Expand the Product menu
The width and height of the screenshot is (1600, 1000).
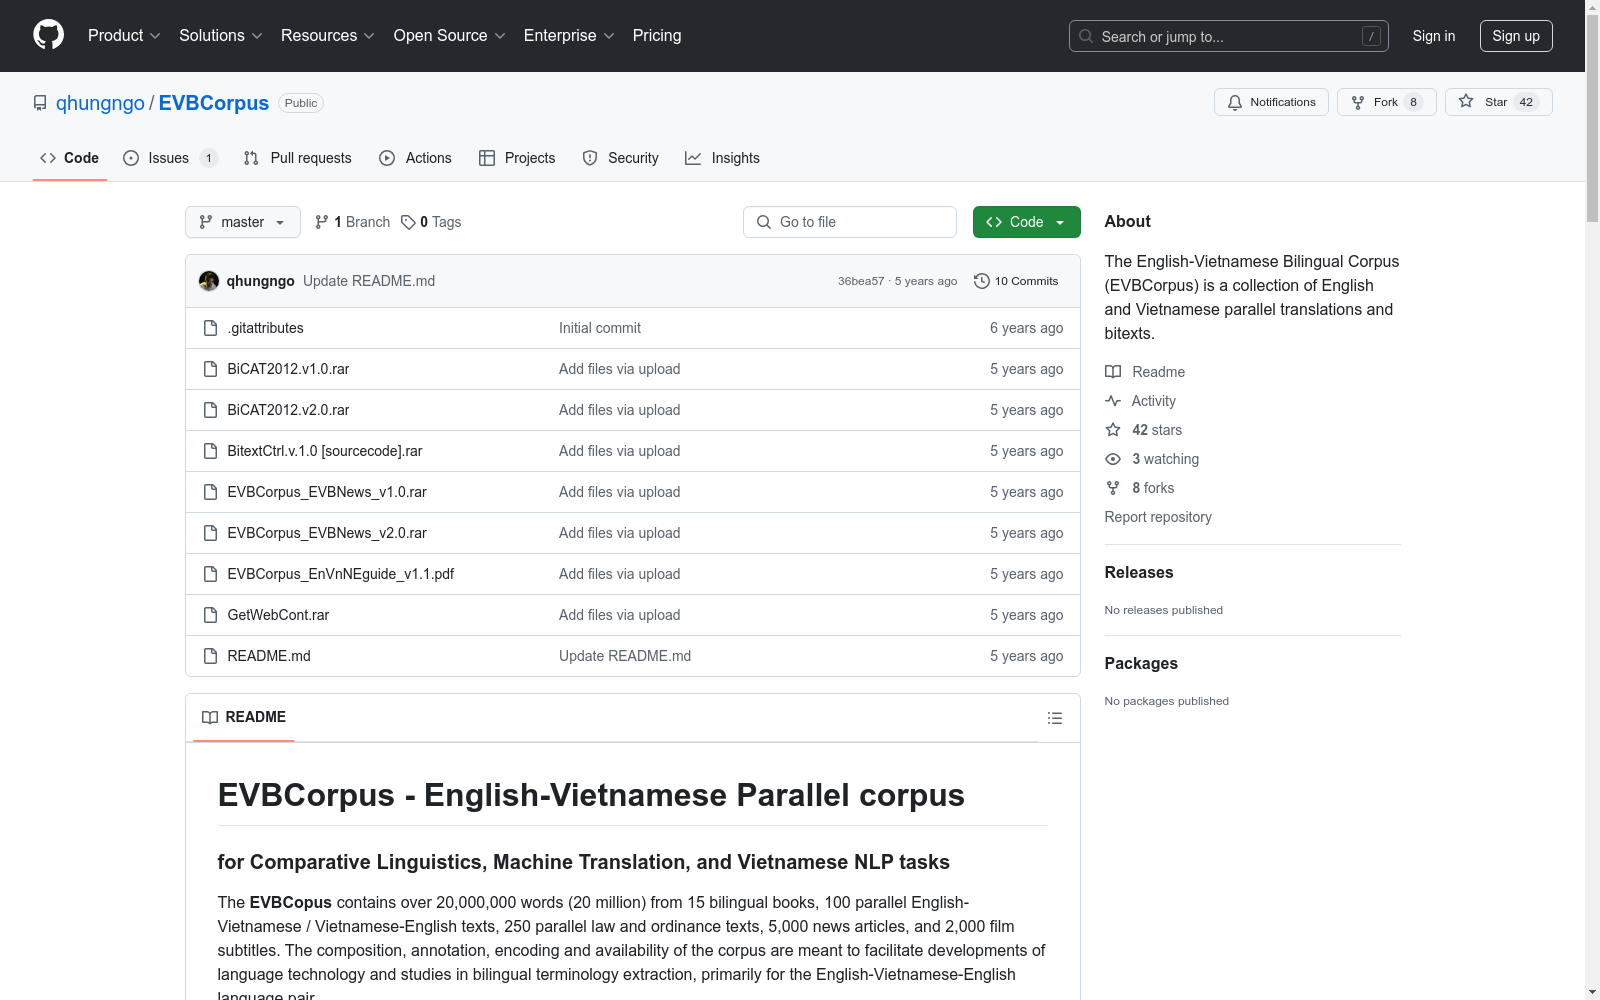124,35
